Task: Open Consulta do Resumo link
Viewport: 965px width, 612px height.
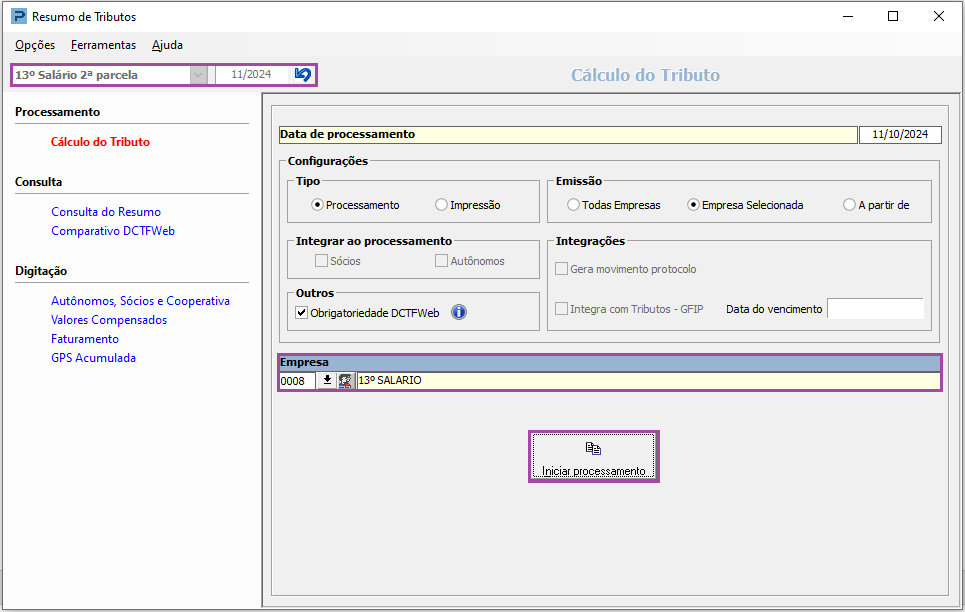Action: [106, 212]
